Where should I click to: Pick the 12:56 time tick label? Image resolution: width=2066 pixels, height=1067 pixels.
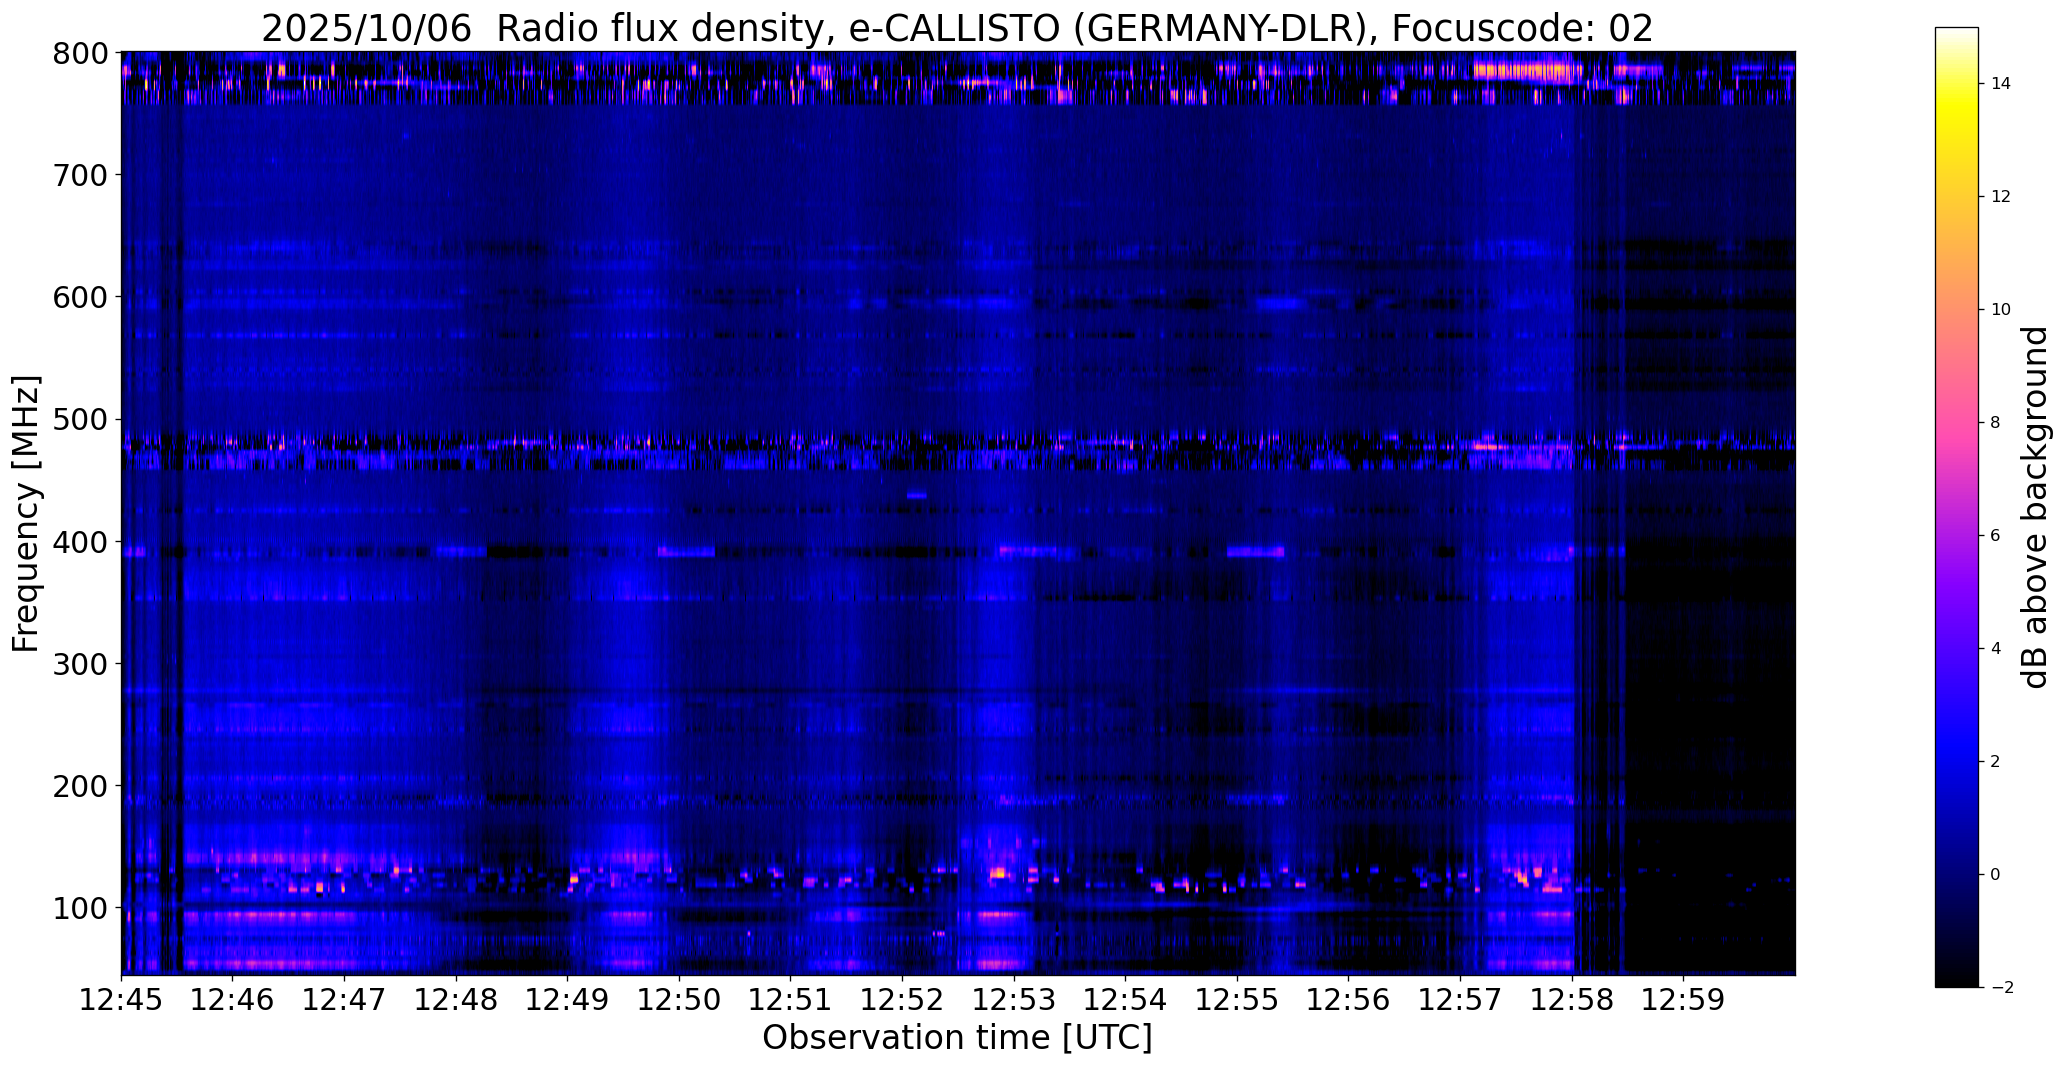click(1349, 999)
